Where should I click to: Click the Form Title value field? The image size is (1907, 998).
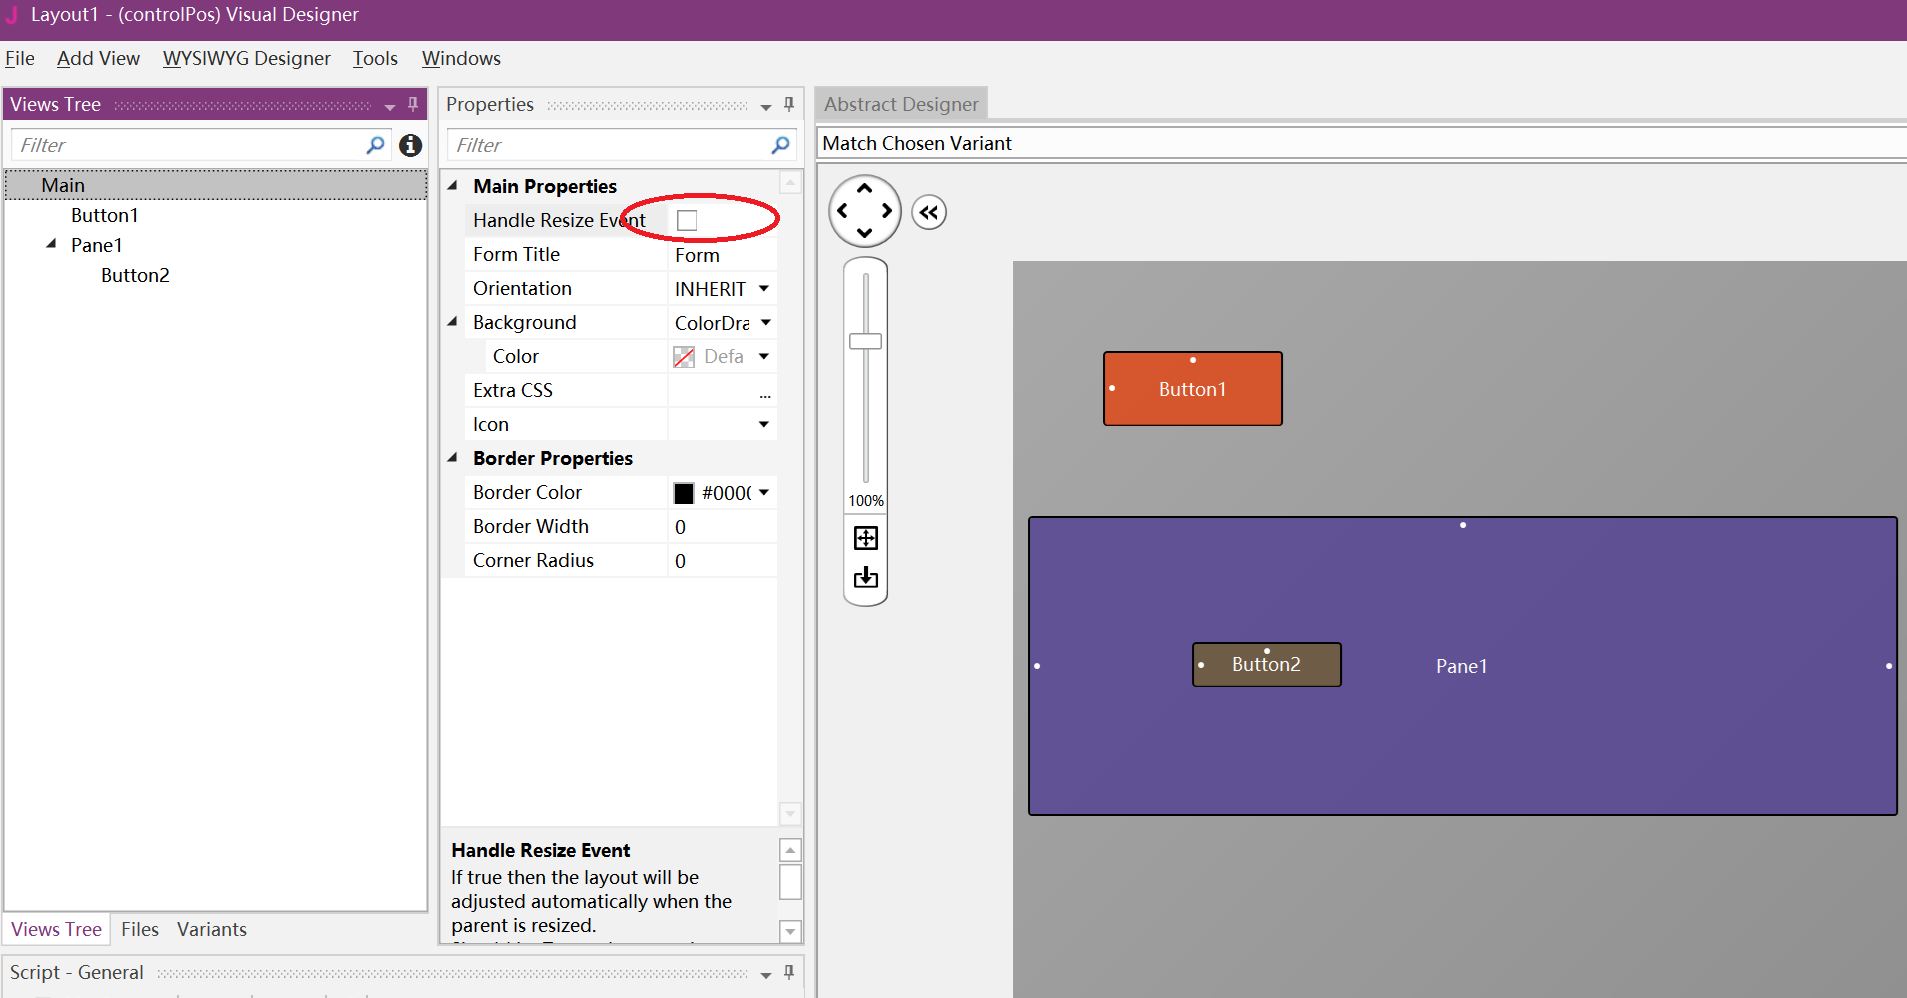pos(721,255)
